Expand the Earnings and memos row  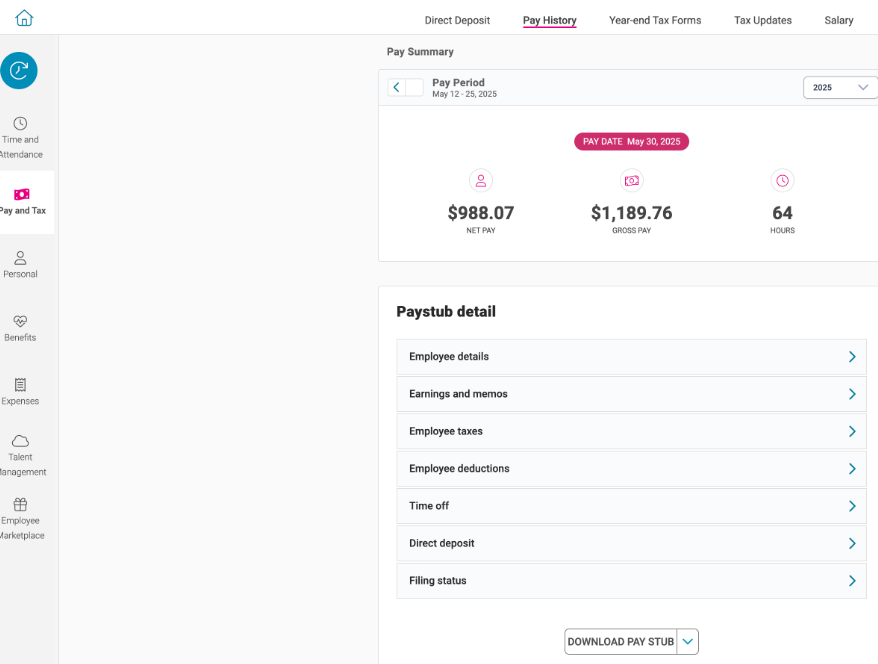631,394
